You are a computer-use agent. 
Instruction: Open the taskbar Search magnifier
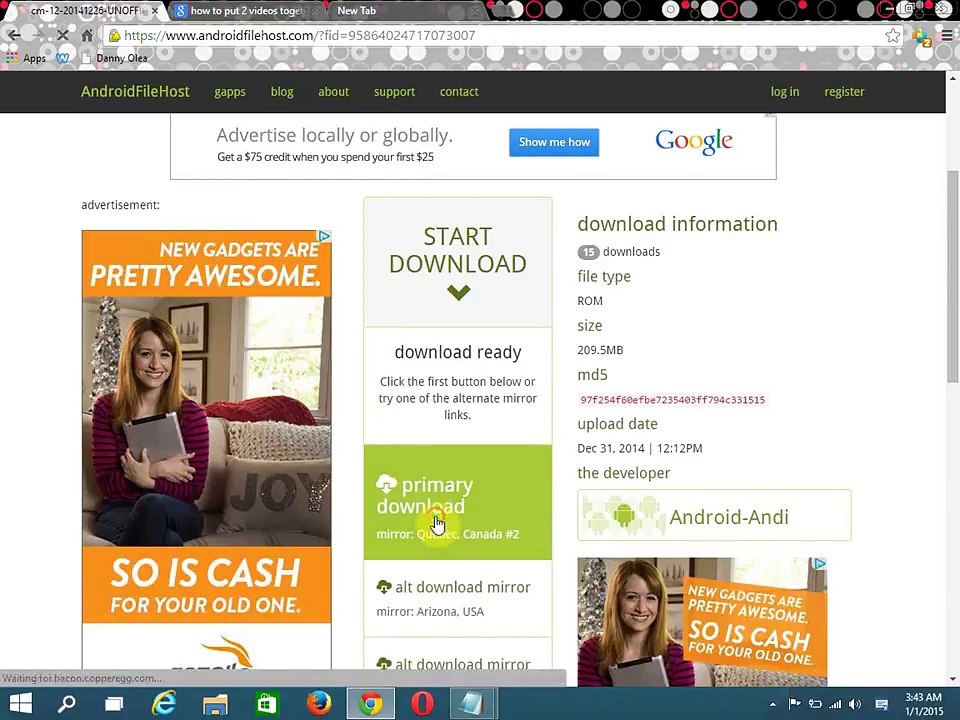click(x=66, y=703)
